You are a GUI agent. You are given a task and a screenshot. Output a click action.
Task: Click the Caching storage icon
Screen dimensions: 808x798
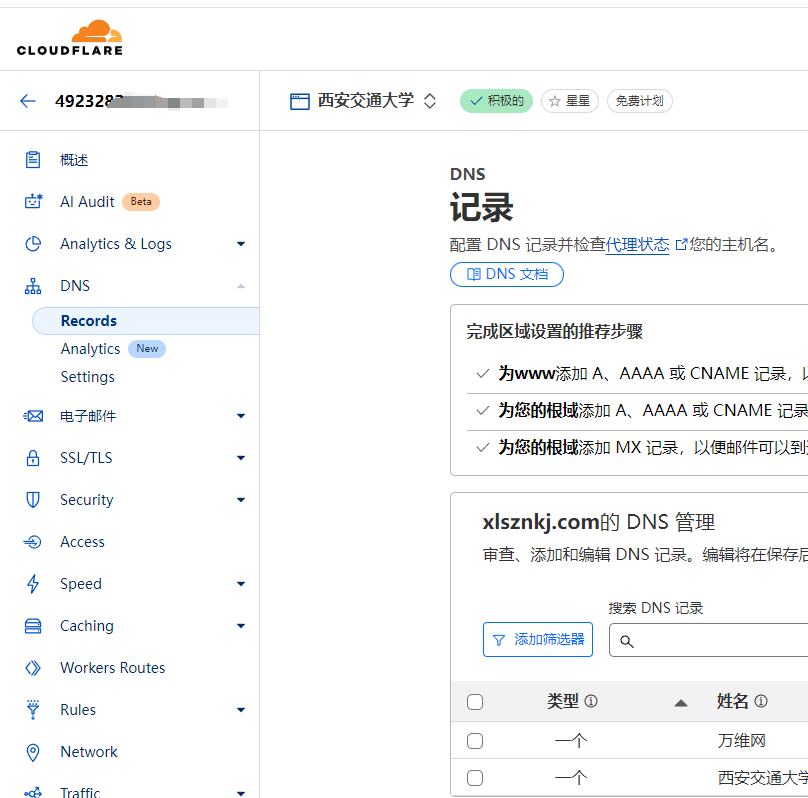[x=33, y=626]
